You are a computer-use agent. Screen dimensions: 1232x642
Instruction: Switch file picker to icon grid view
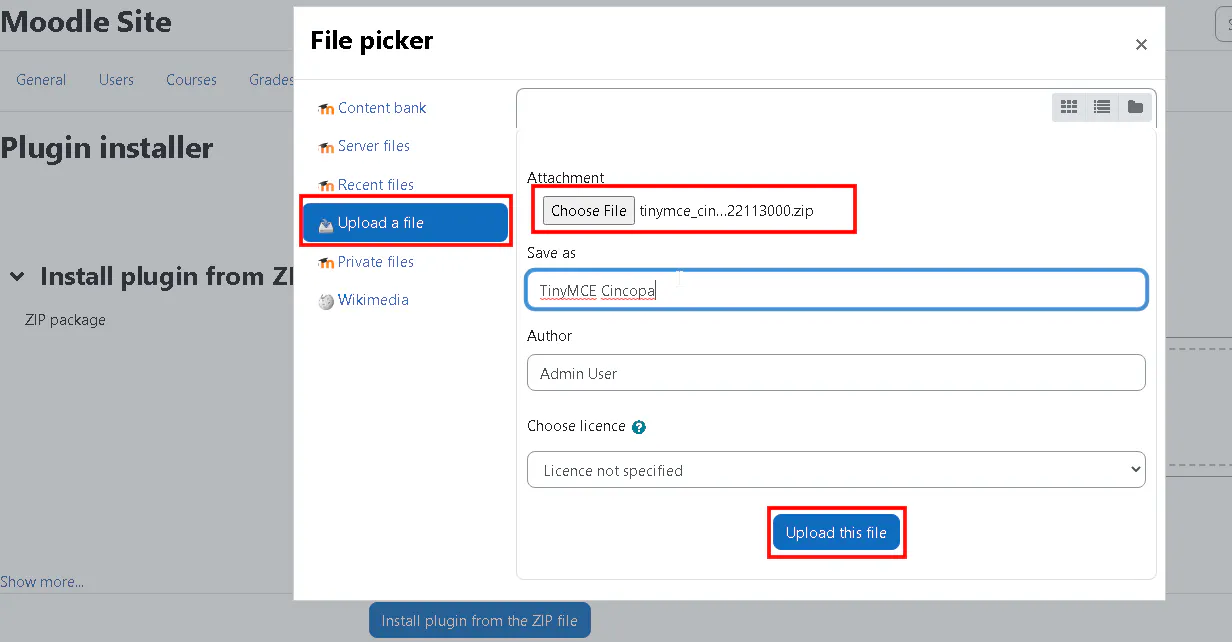1068,107
